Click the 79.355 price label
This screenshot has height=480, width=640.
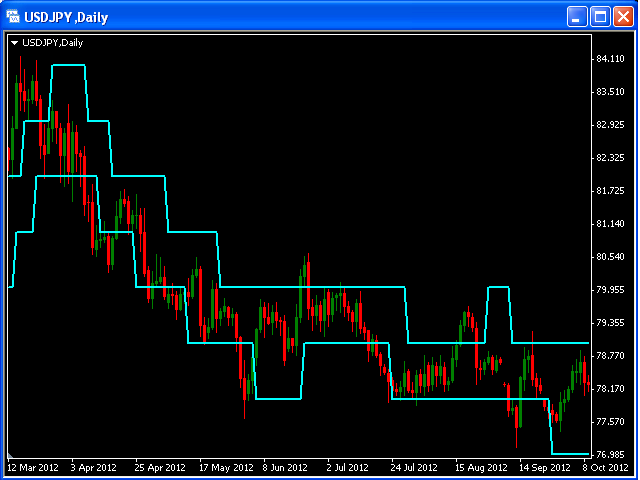pyautogui.click(x=610, y=323)
